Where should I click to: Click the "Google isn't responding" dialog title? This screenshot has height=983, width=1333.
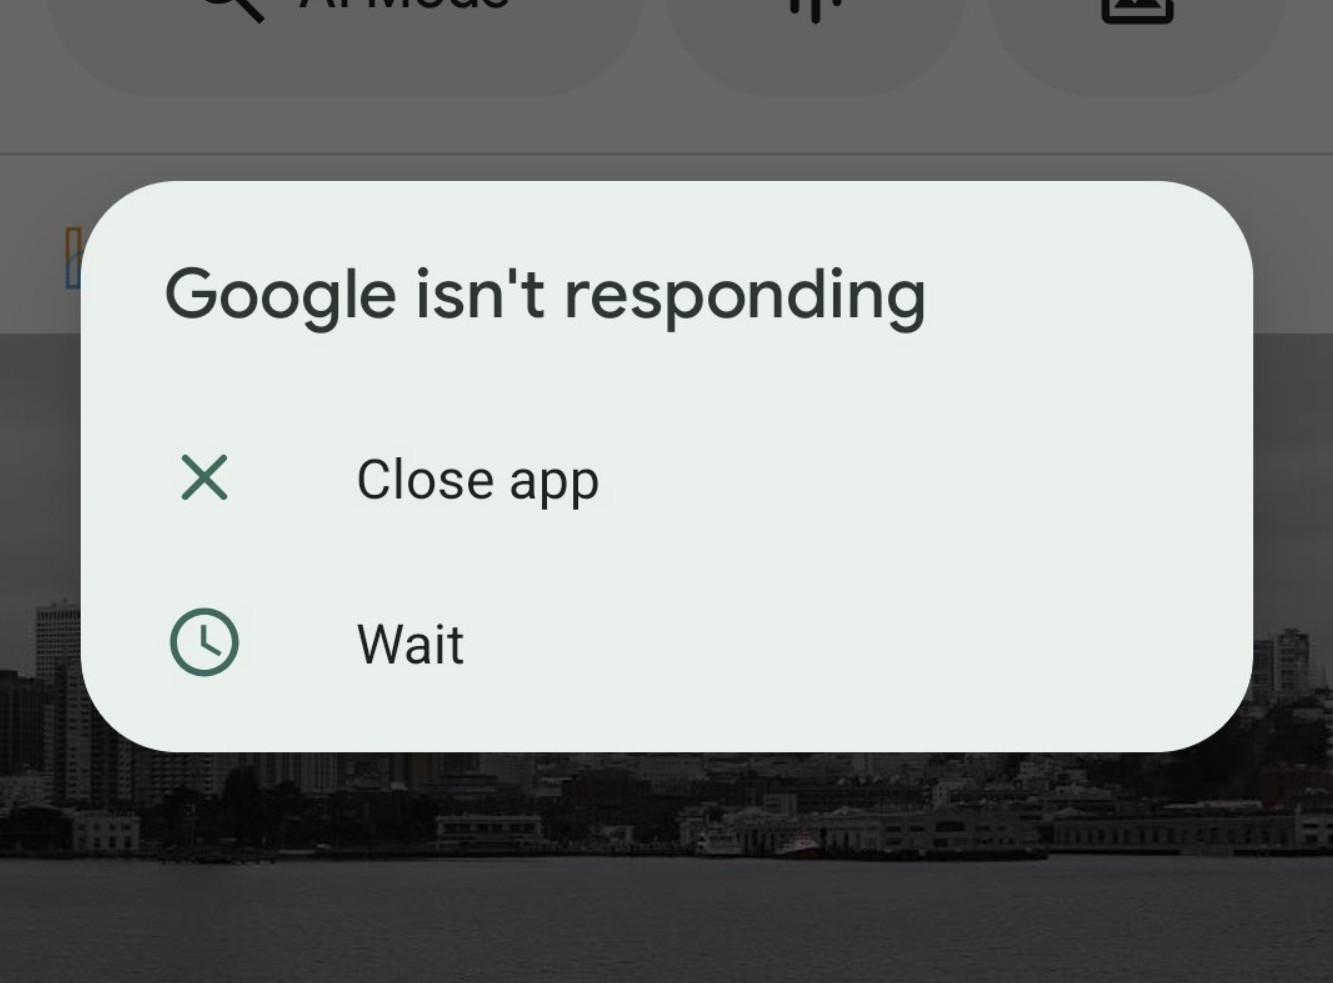[545, 295]
